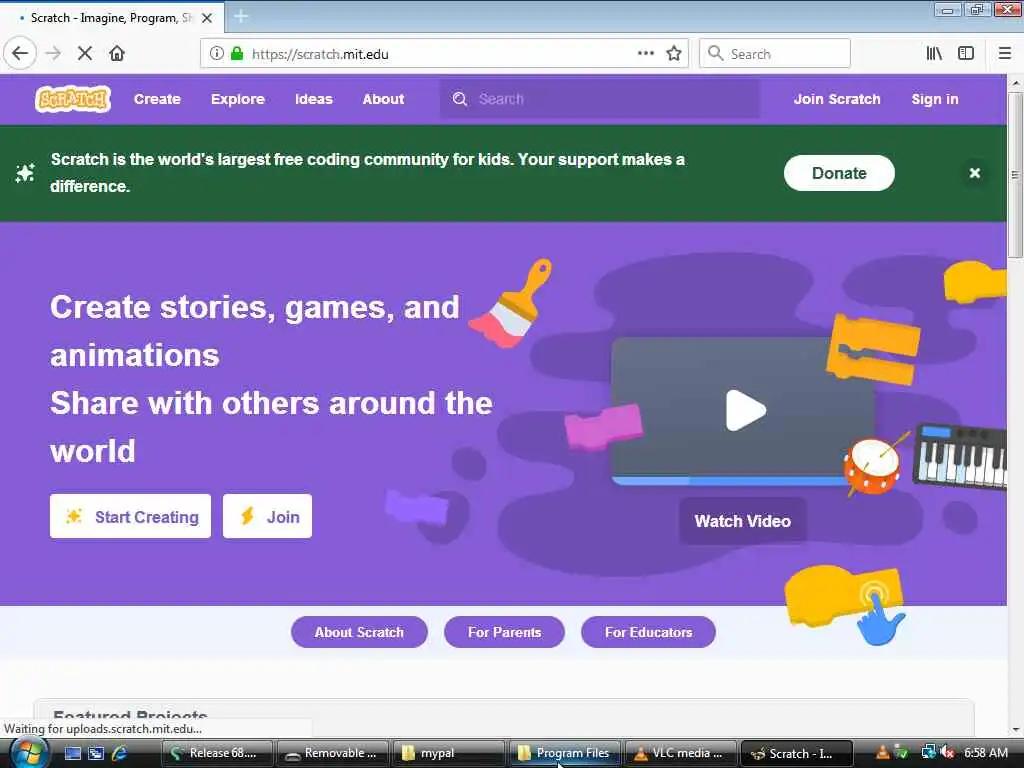Click the Show Desktop taskbar icon
The image size is (1024, 768).
pyautogui.click(x=72, y=754)
